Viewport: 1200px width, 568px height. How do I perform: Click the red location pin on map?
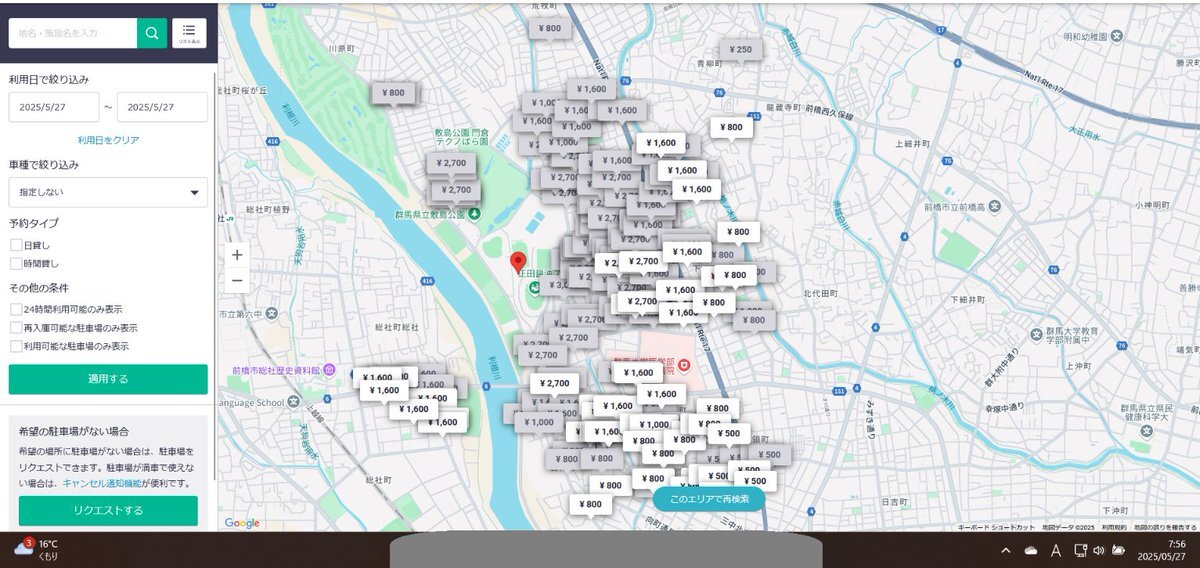pos(518,263)
